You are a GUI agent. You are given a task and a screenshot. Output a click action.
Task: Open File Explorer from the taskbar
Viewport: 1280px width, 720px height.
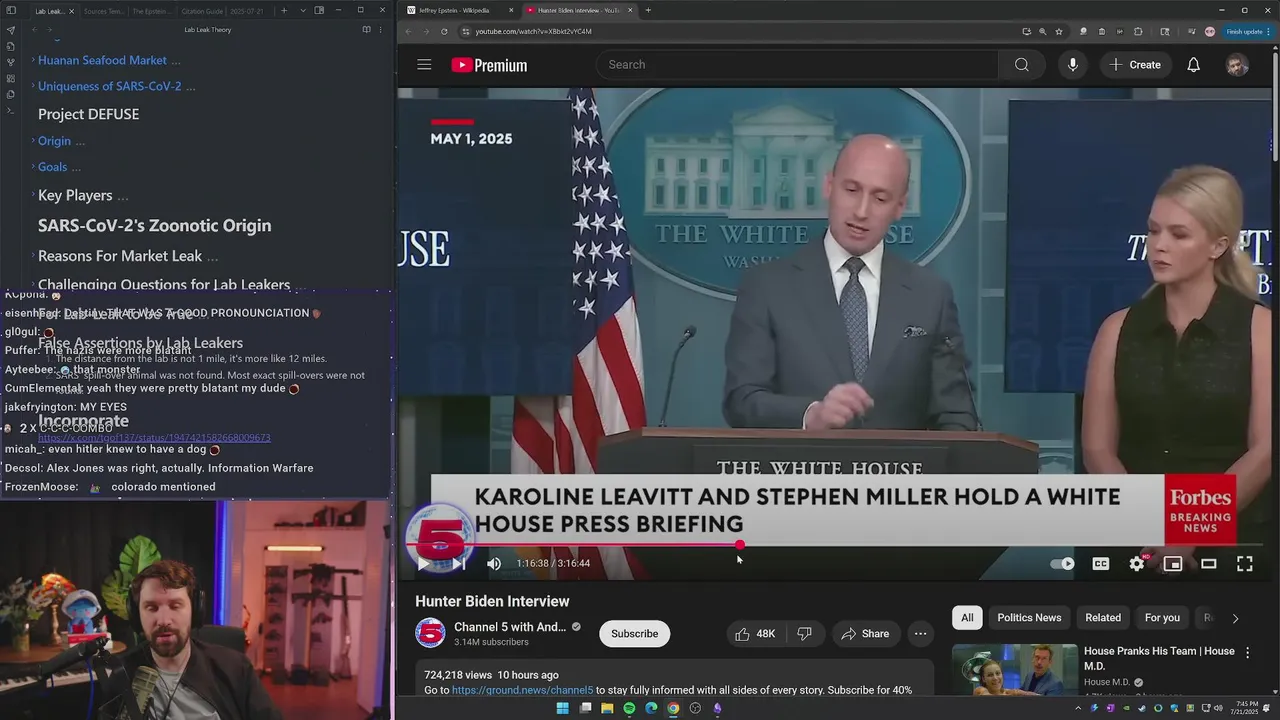(x=607, y=708)
